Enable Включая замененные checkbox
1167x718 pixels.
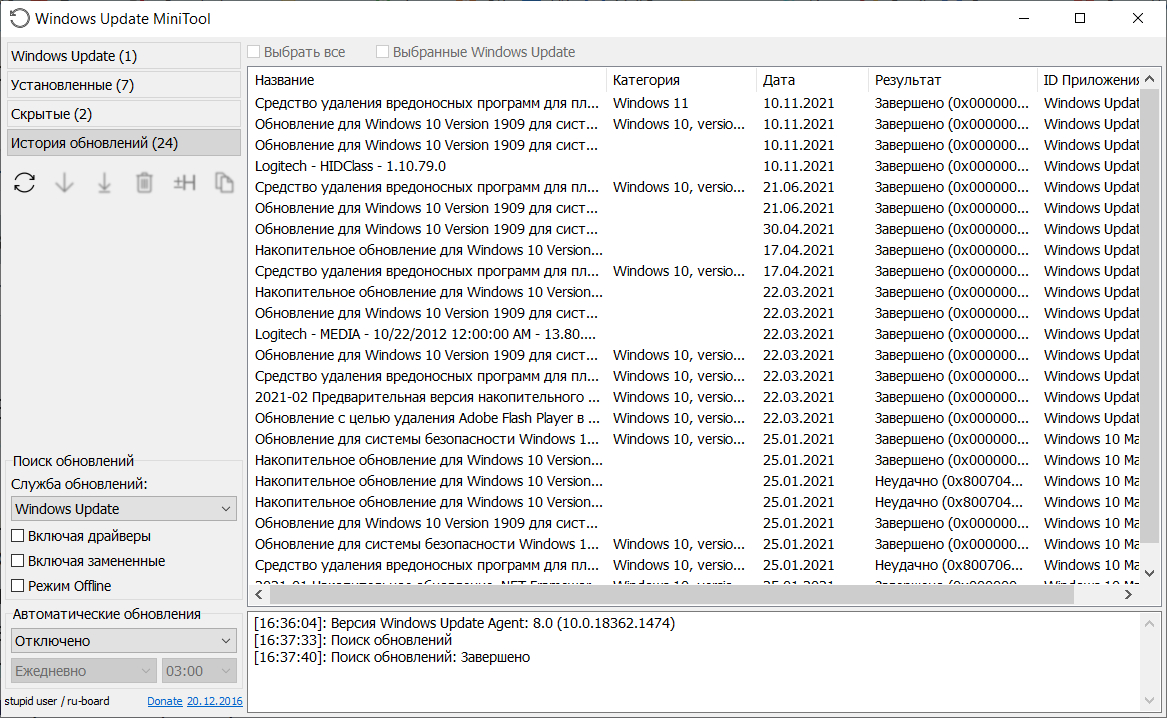pyautogui.click(x=18, y=561)
